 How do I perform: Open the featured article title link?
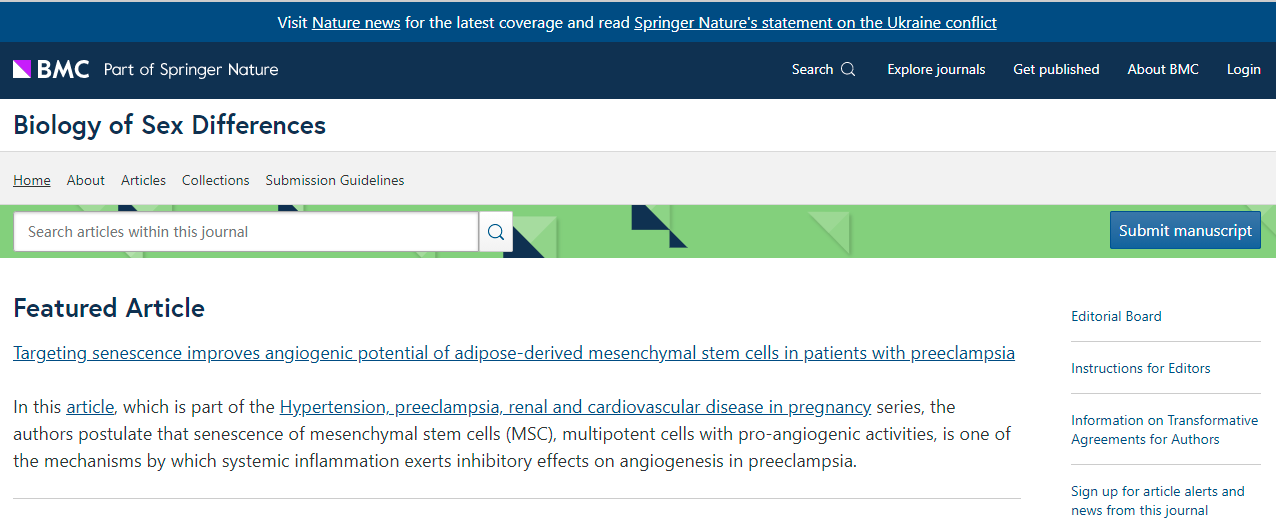514,353
